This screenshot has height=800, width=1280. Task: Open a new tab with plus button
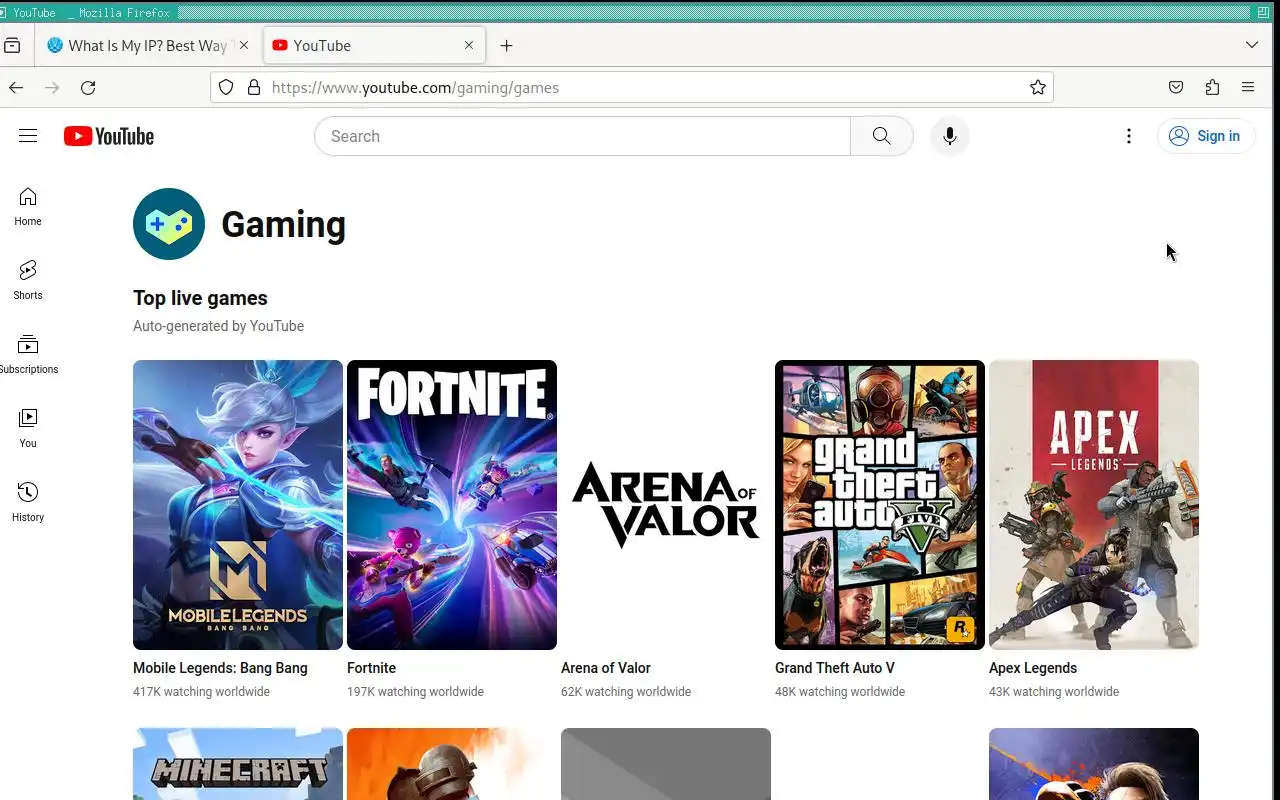pyautogui.click(x=507, y=46)
